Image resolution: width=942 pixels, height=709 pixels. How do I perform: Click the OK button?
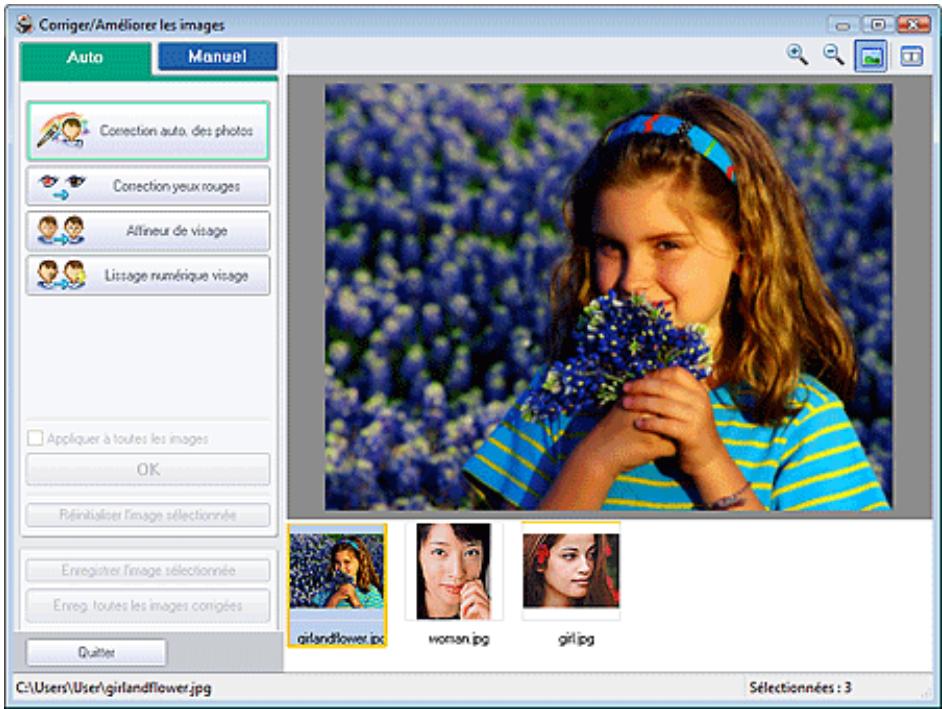pos(148,469)
